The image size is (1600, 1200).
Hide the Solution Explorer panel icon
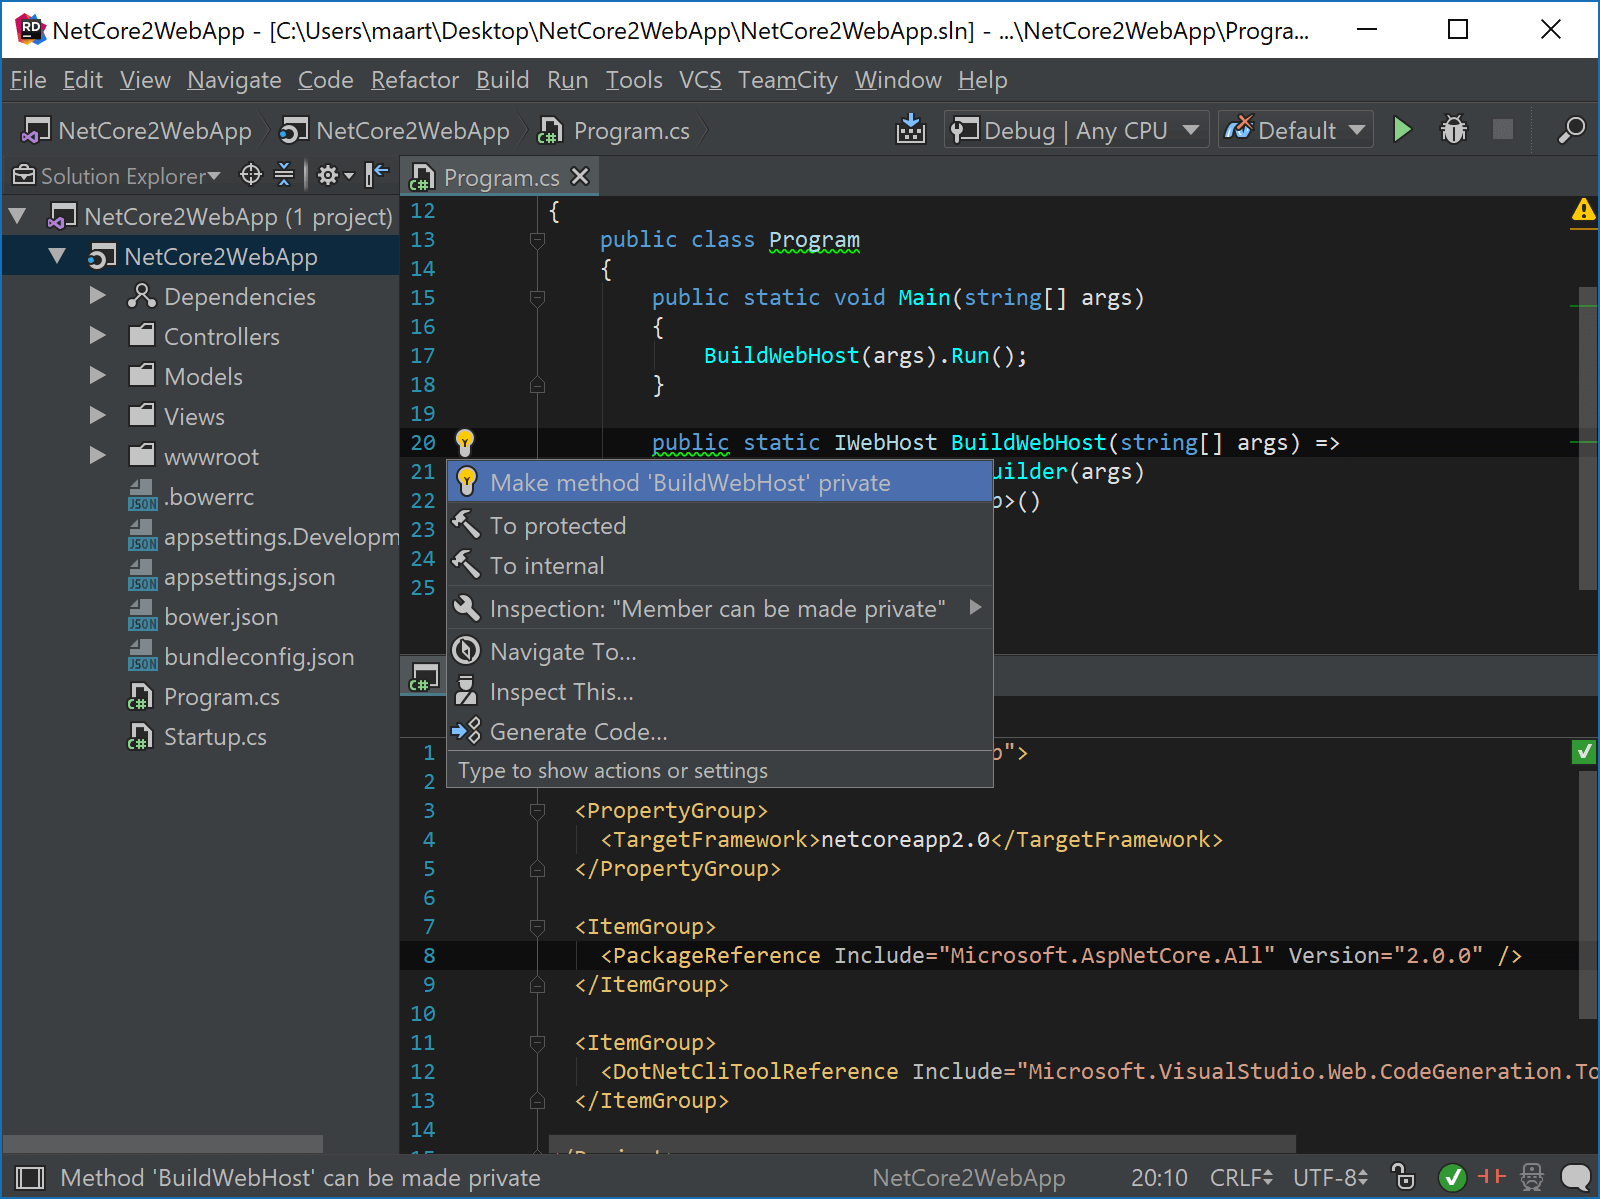[377, 175]
